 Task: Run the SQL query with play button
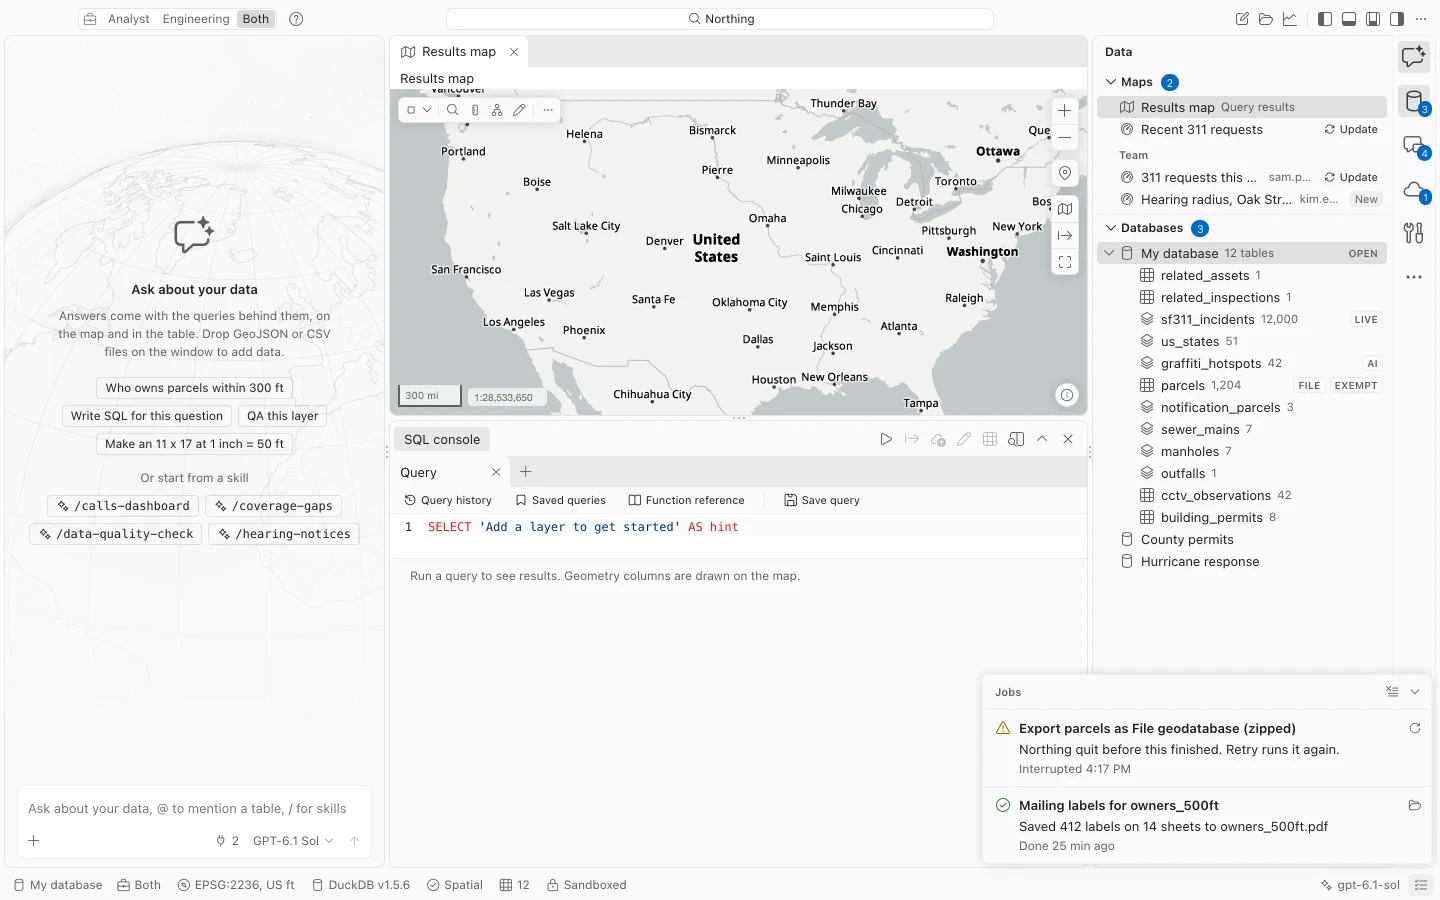coord(886,439)
